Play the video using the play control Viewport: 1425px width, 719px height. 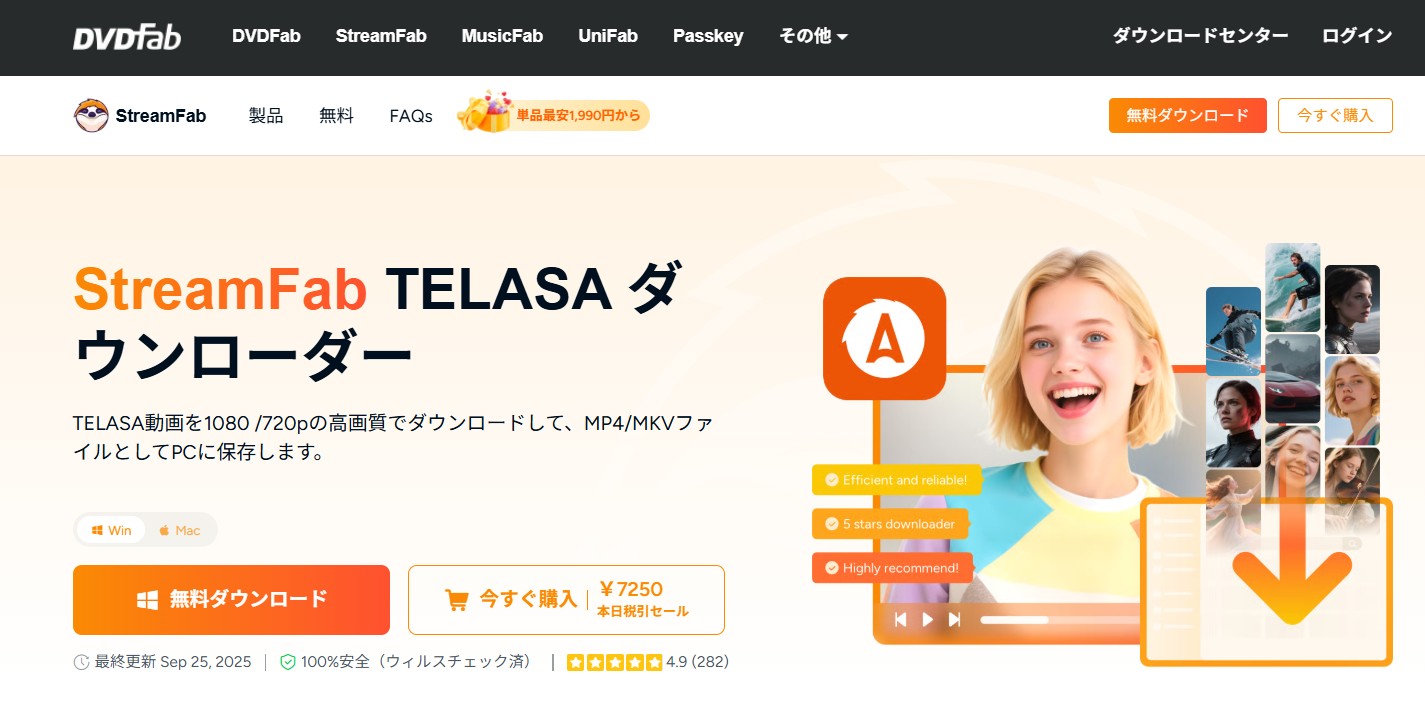point(927,620)
